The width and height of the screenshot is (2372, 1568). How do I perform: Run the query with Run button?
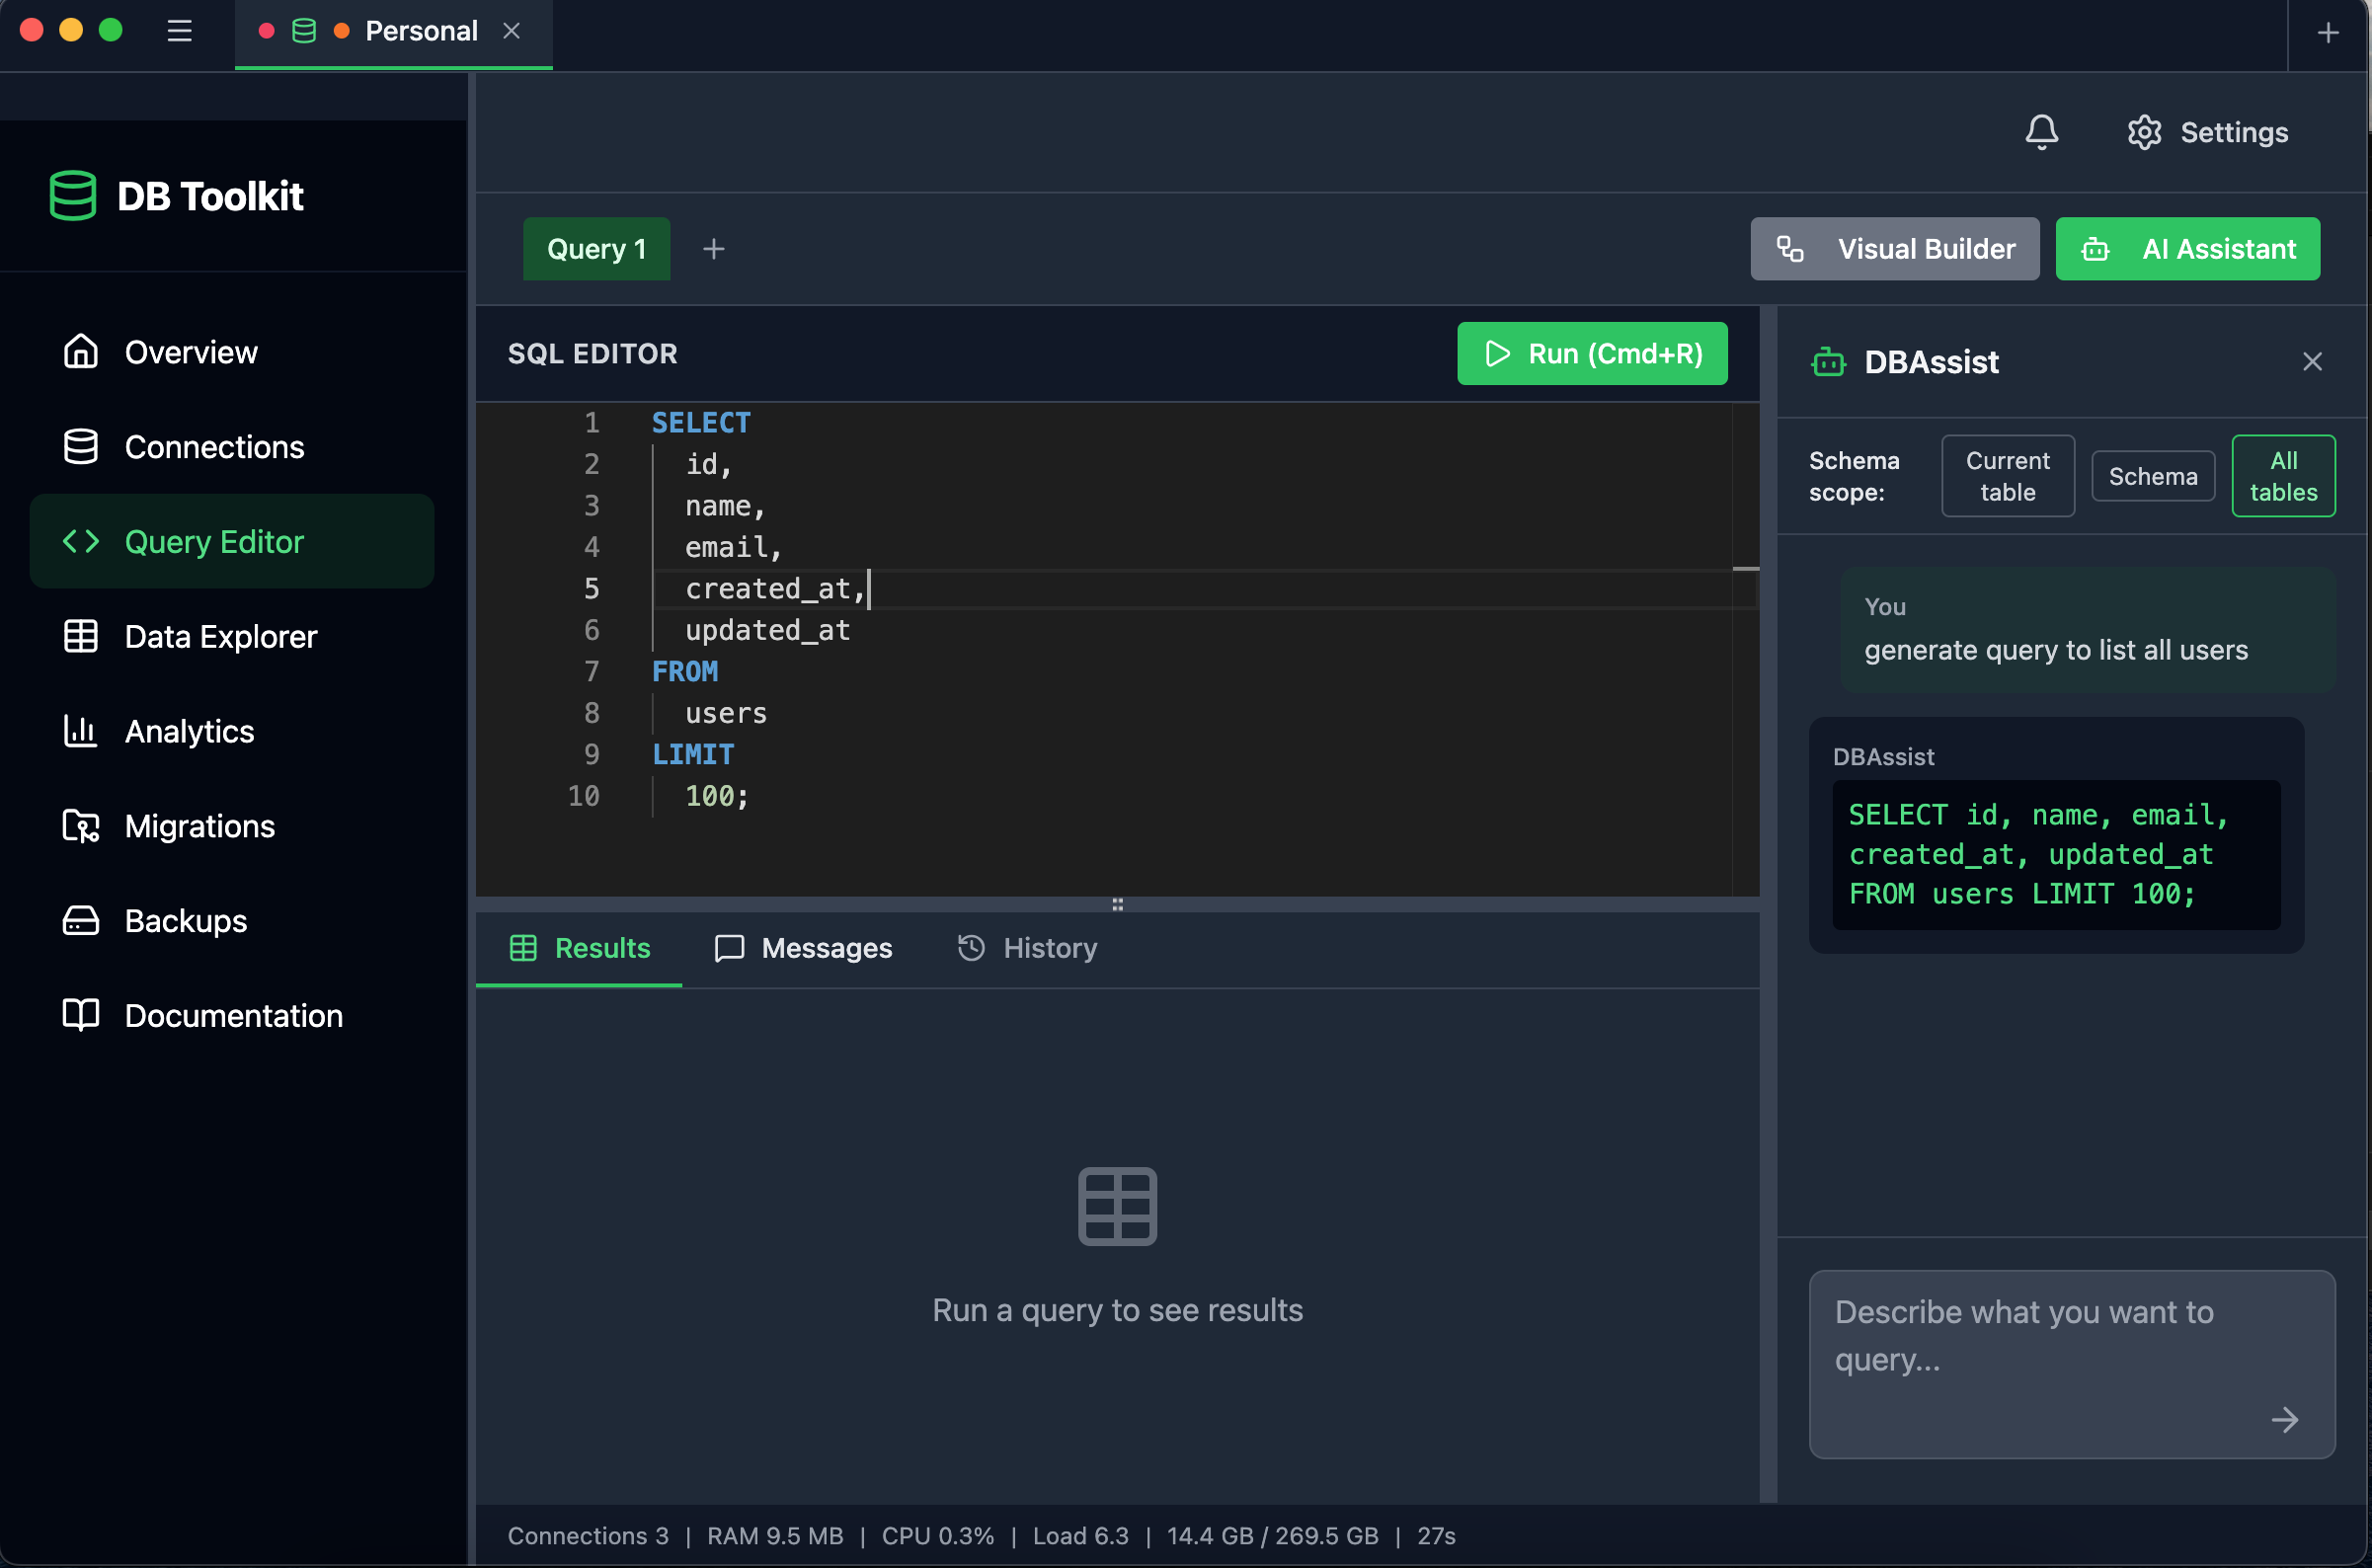[1591, 353]
